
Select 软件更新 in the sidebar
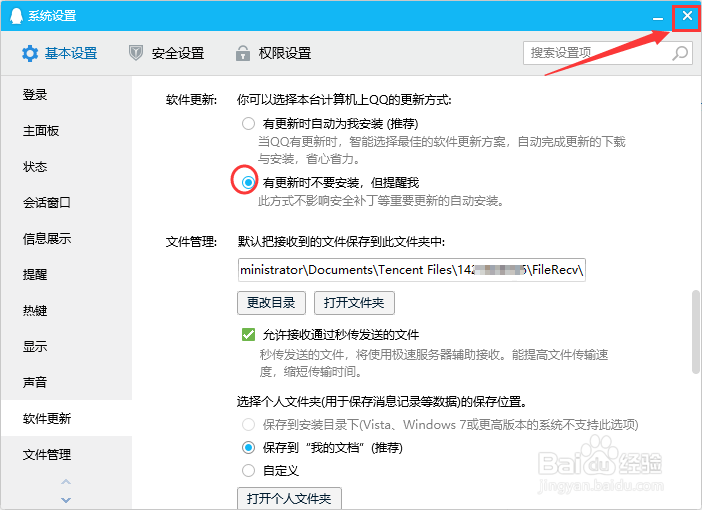pos(66,418)
